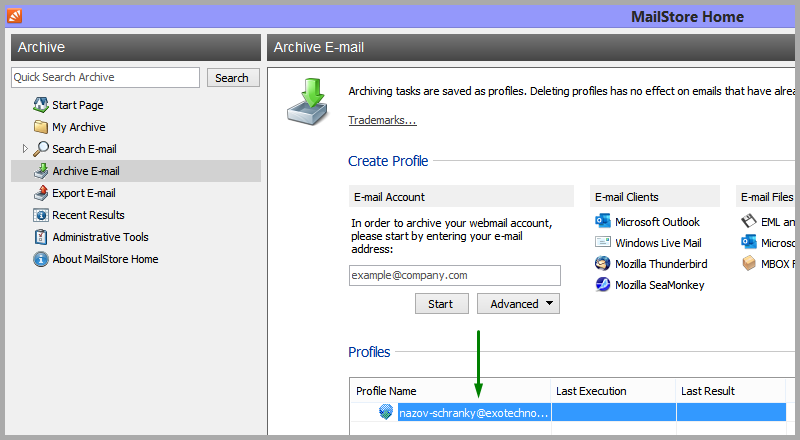Viewport: 800px width, 440px height.
Task: Choose the Mozilla Thunderbird icon
Action: [x=603, y=264]
